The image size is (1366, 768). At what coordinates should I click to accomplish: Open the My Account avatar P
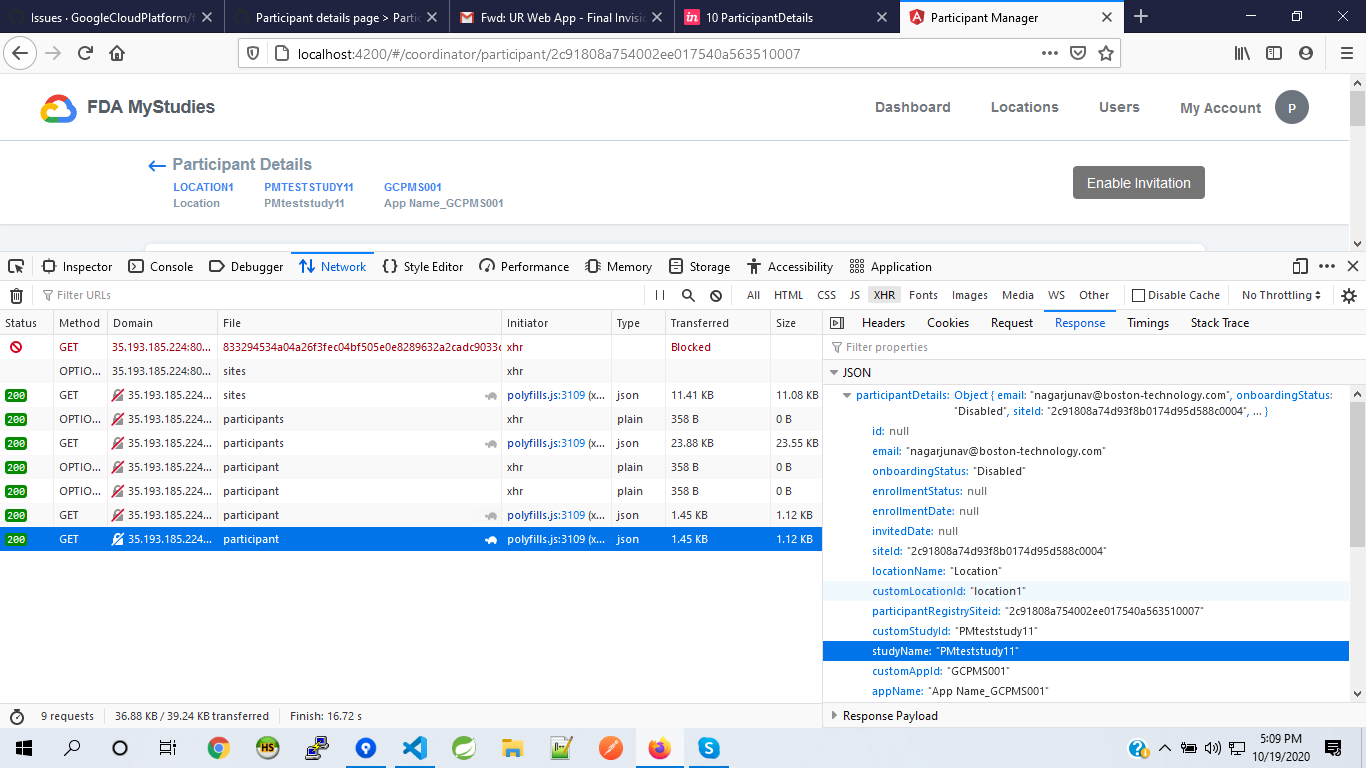(1292, 107)
